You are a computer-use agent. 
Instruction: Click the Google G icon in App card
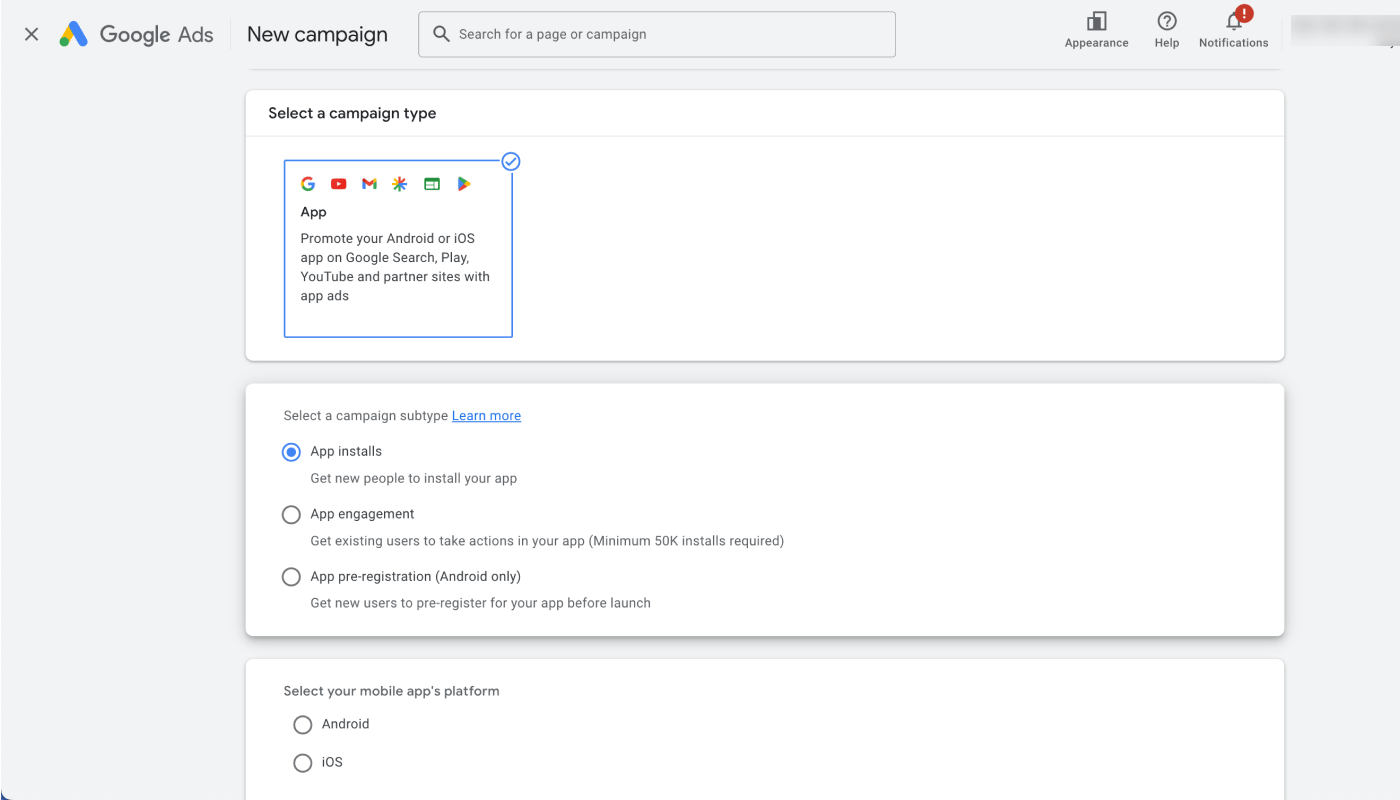click(x=308, y=184)
